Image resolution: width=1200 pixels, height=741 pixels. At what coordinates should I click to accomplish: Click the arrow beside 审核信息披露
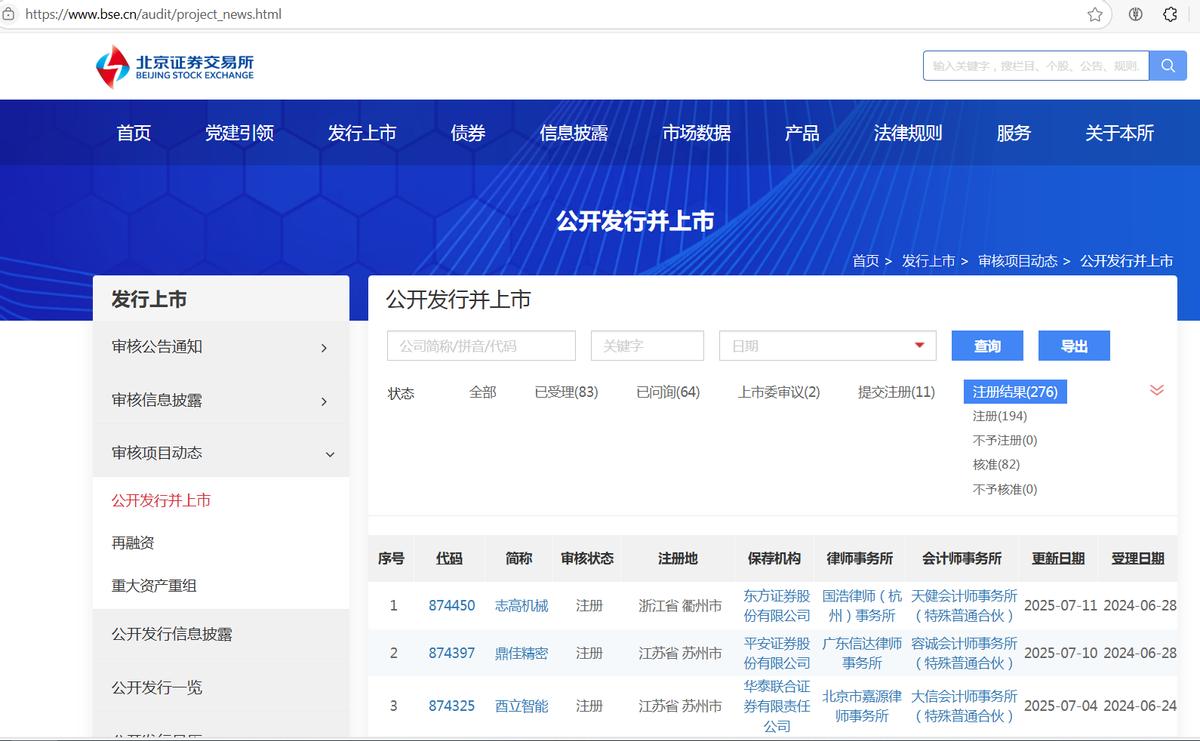pos(323,399)
